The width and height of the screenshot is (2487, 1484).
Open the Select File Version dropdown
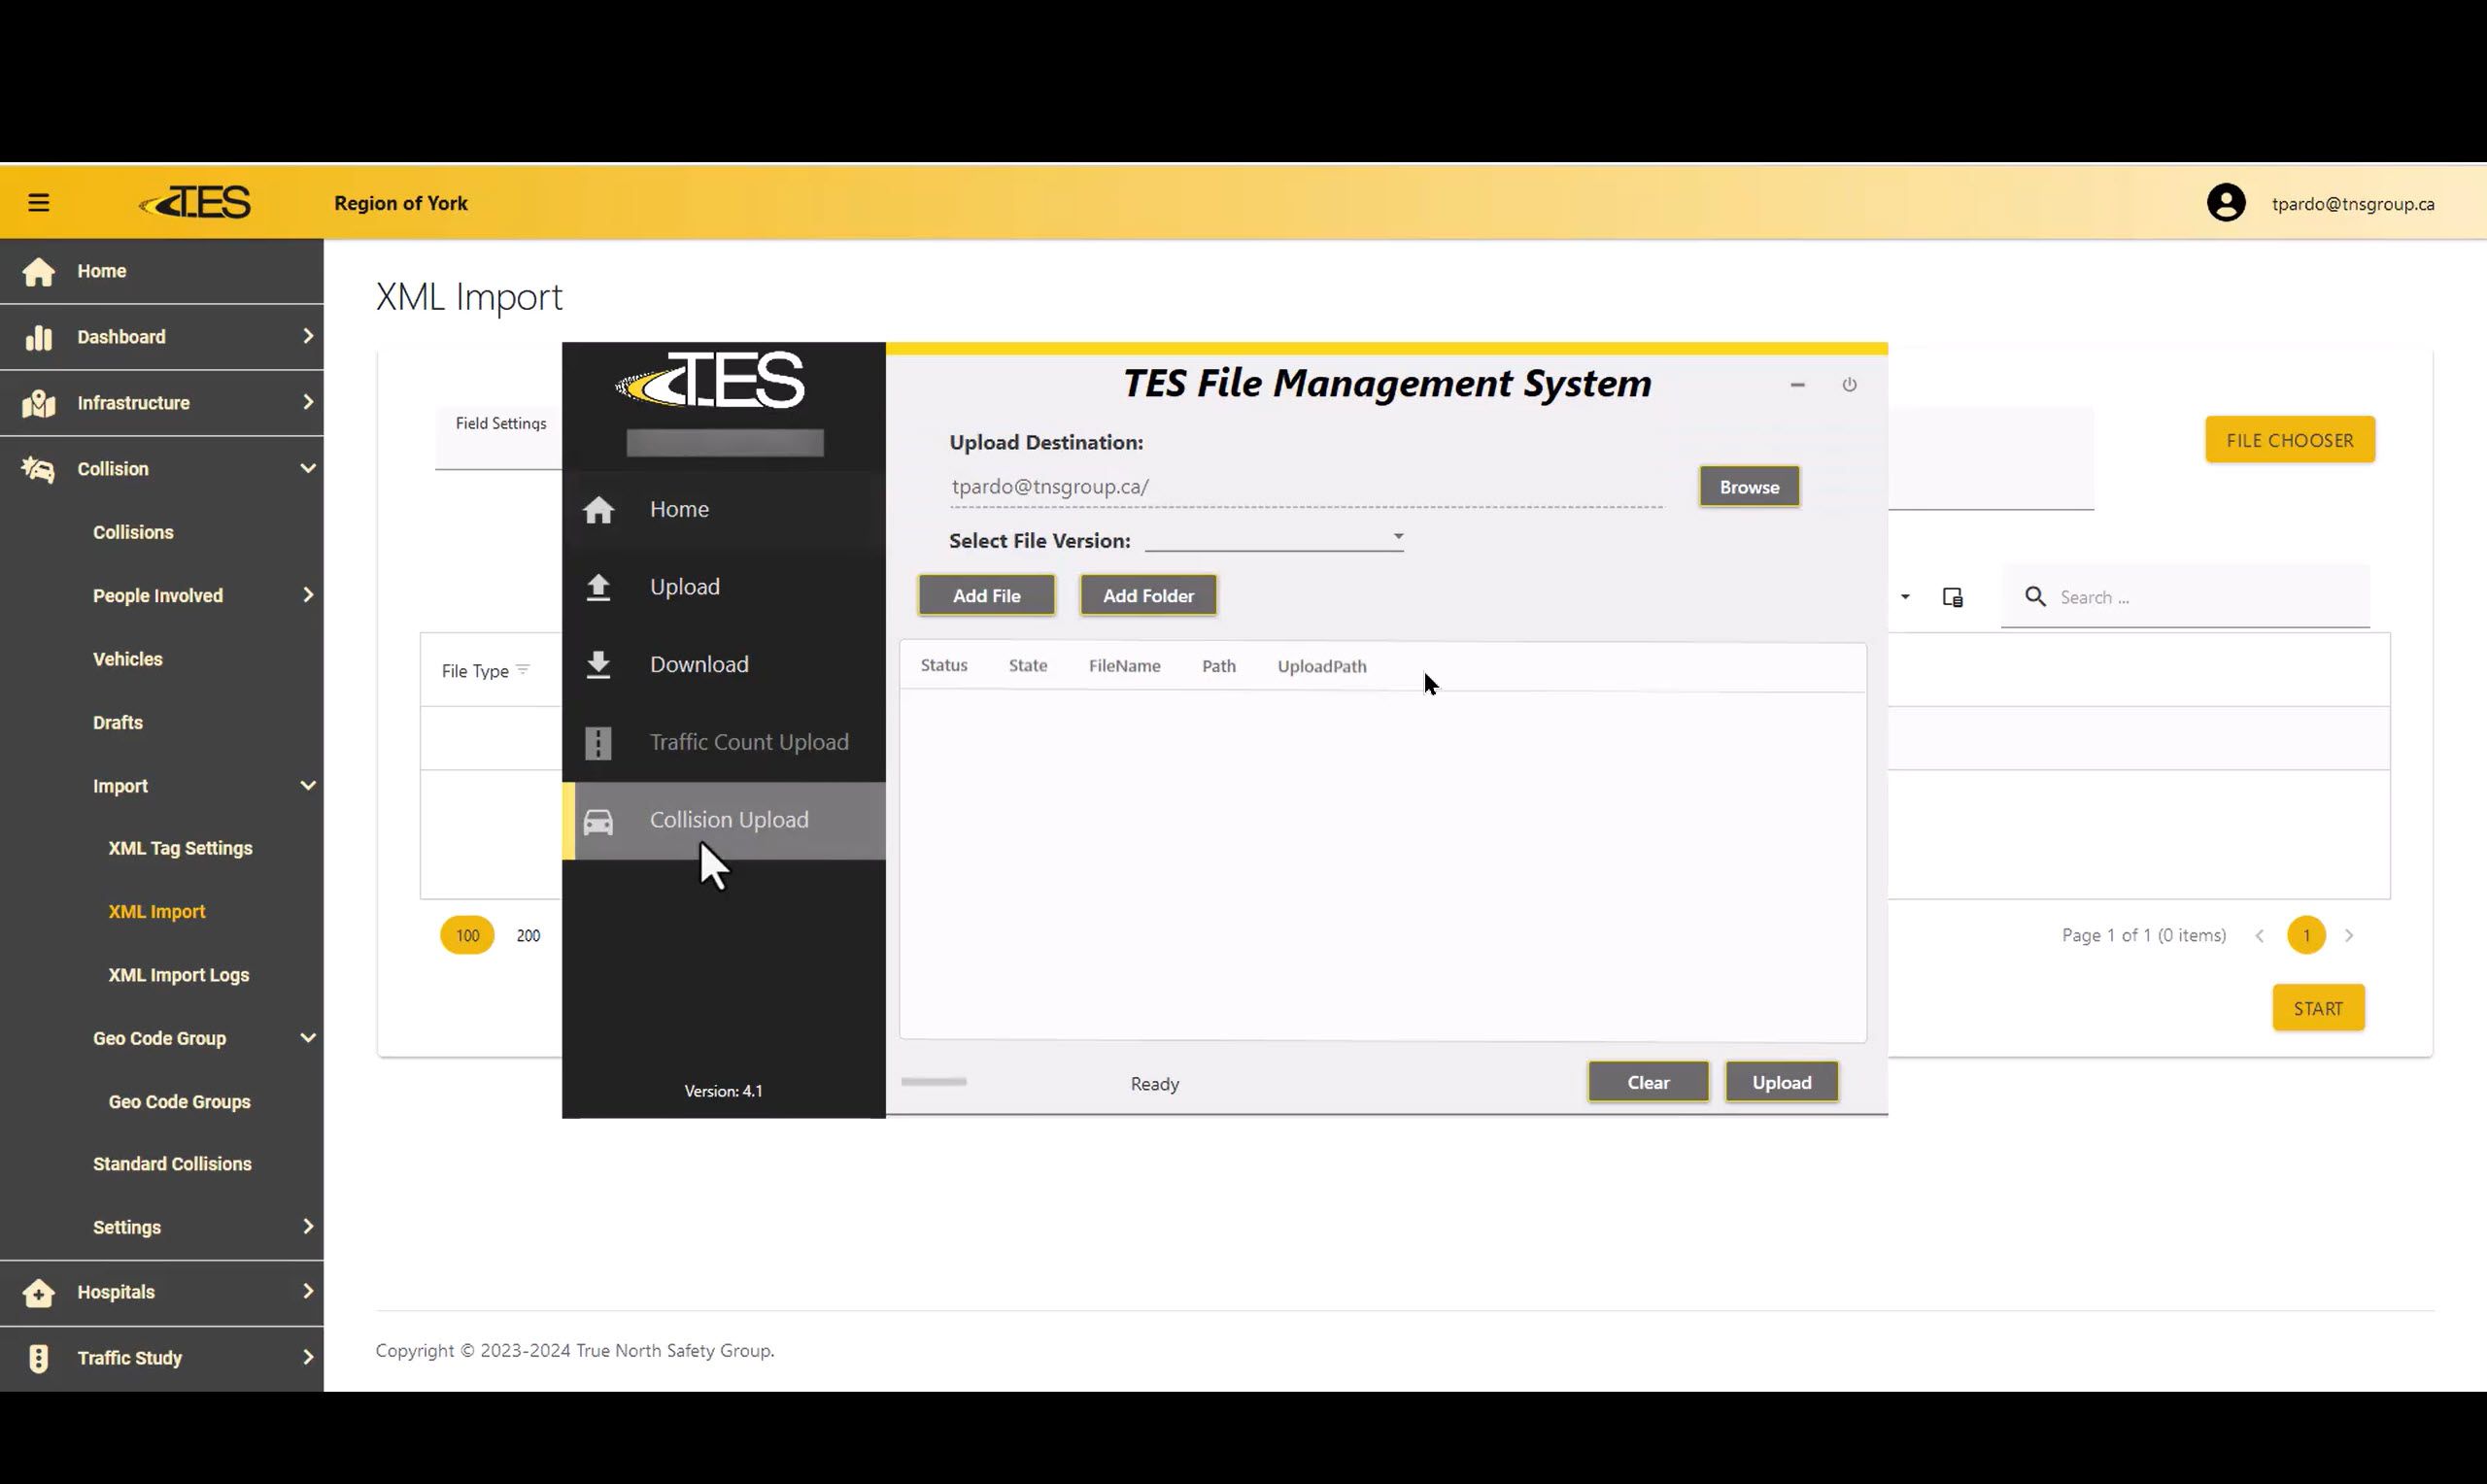click(1274, 539)
